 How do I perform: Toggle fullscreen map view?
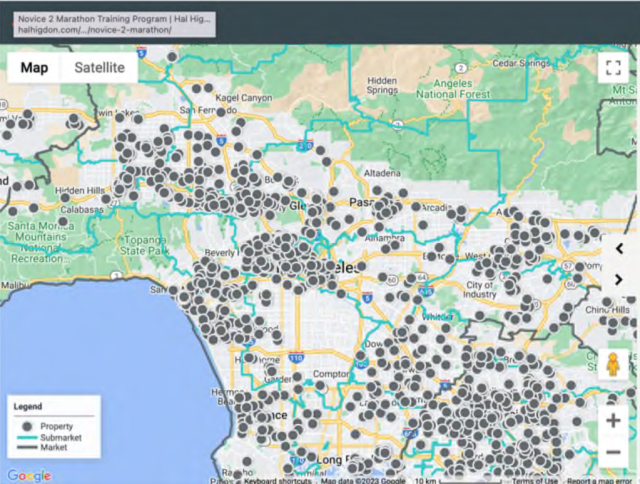tap(612, 68)
